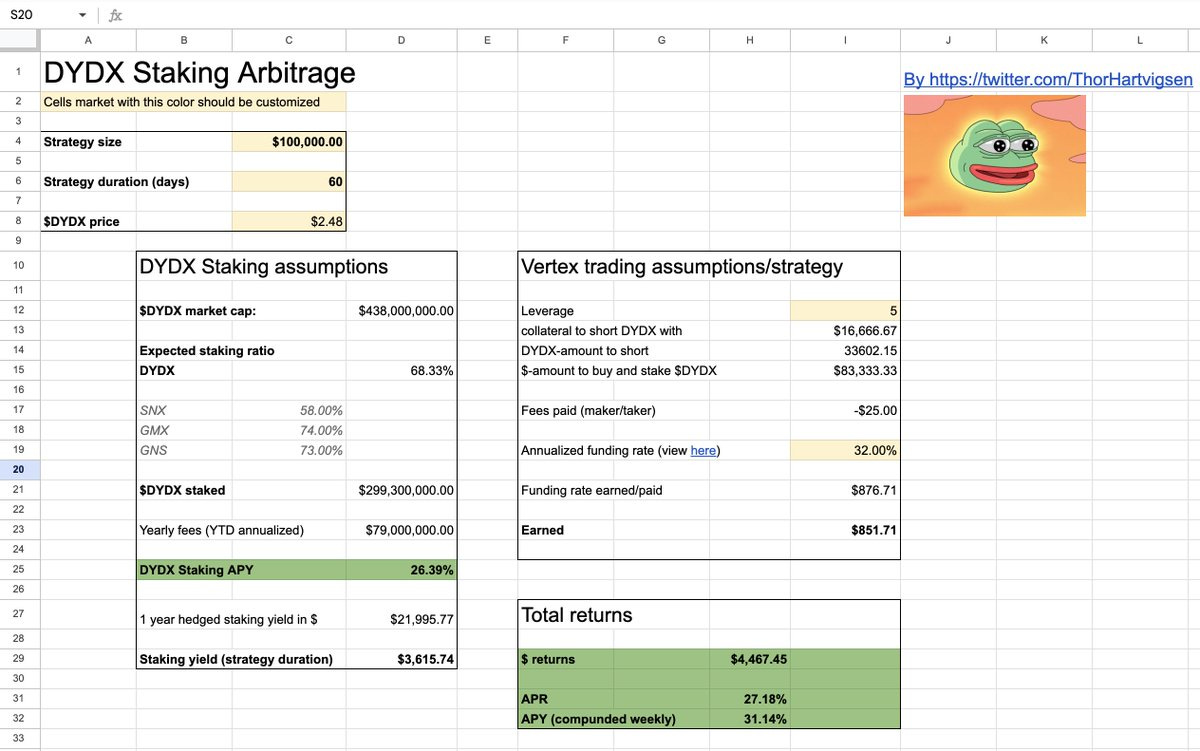Click 'Vertex trading assumptions/strategy' heading

pyautogui.click(x=682, y=267)
